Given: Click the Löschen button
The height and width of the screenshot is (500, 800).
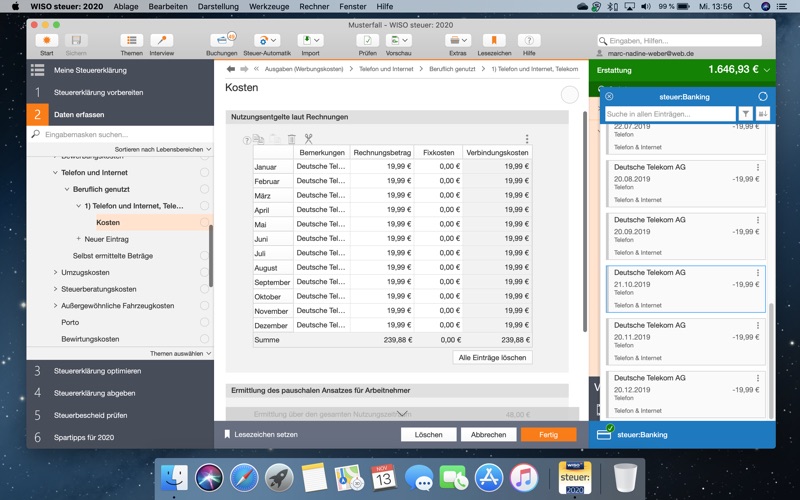Looking at the screenshot, I should [428, 434].
